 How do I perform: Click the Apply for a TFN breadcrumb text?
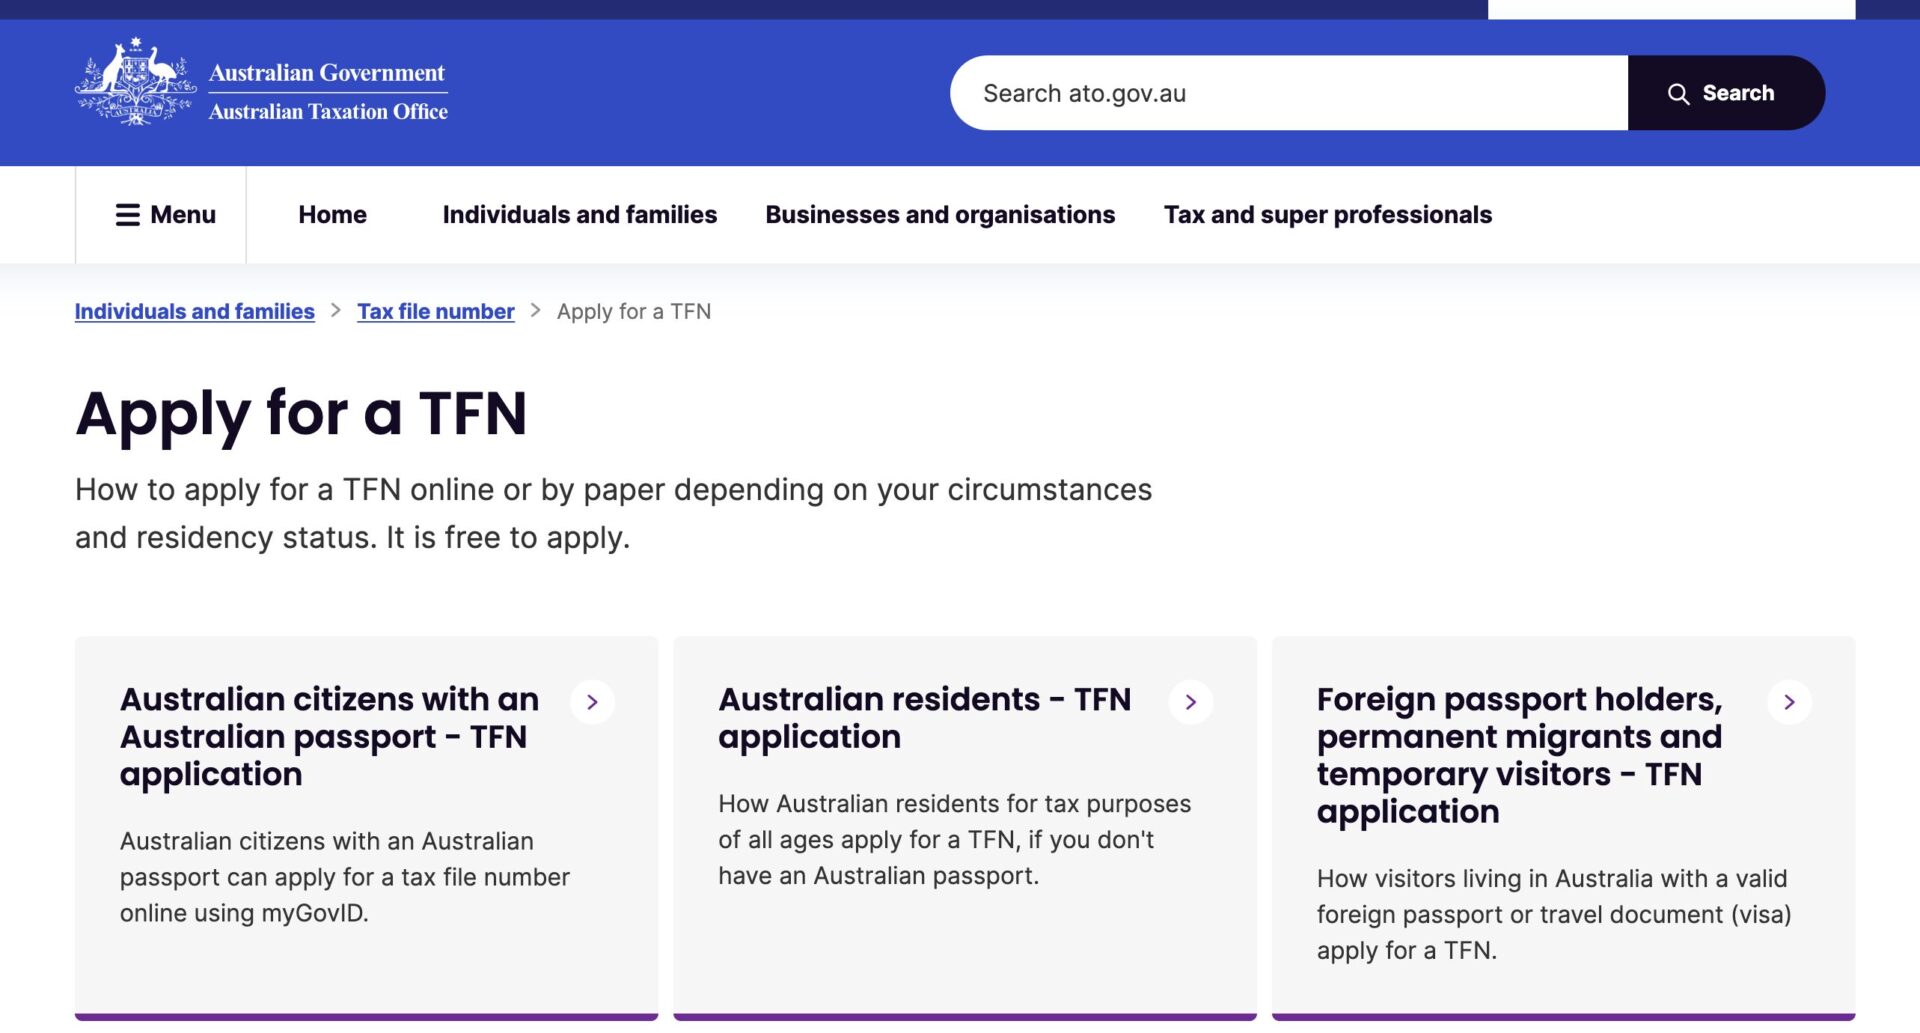coord(633,312)
